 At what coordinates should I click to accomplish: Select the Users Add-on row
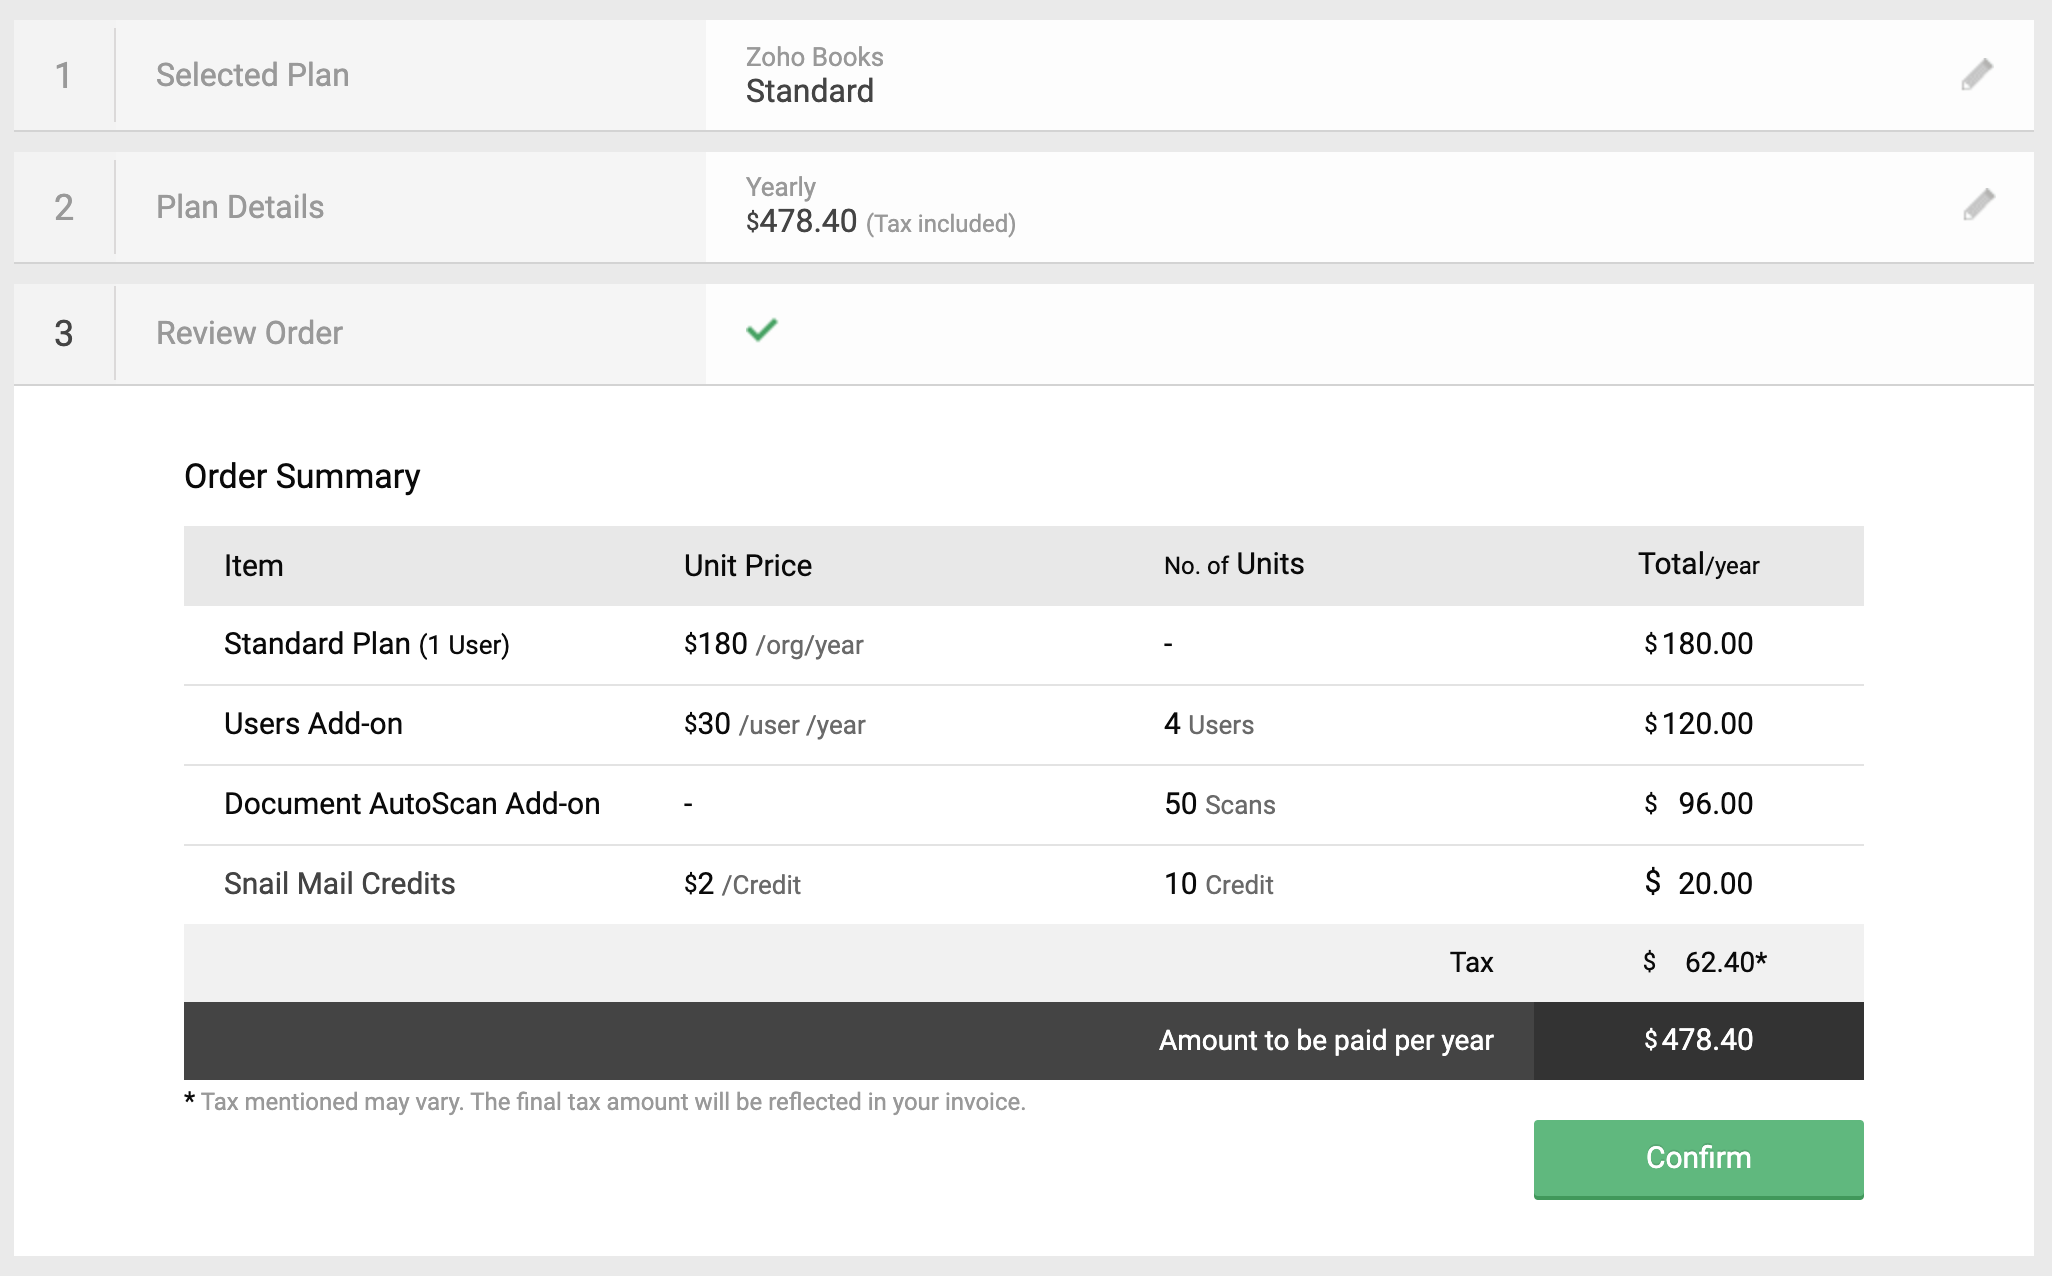(313, 724)
